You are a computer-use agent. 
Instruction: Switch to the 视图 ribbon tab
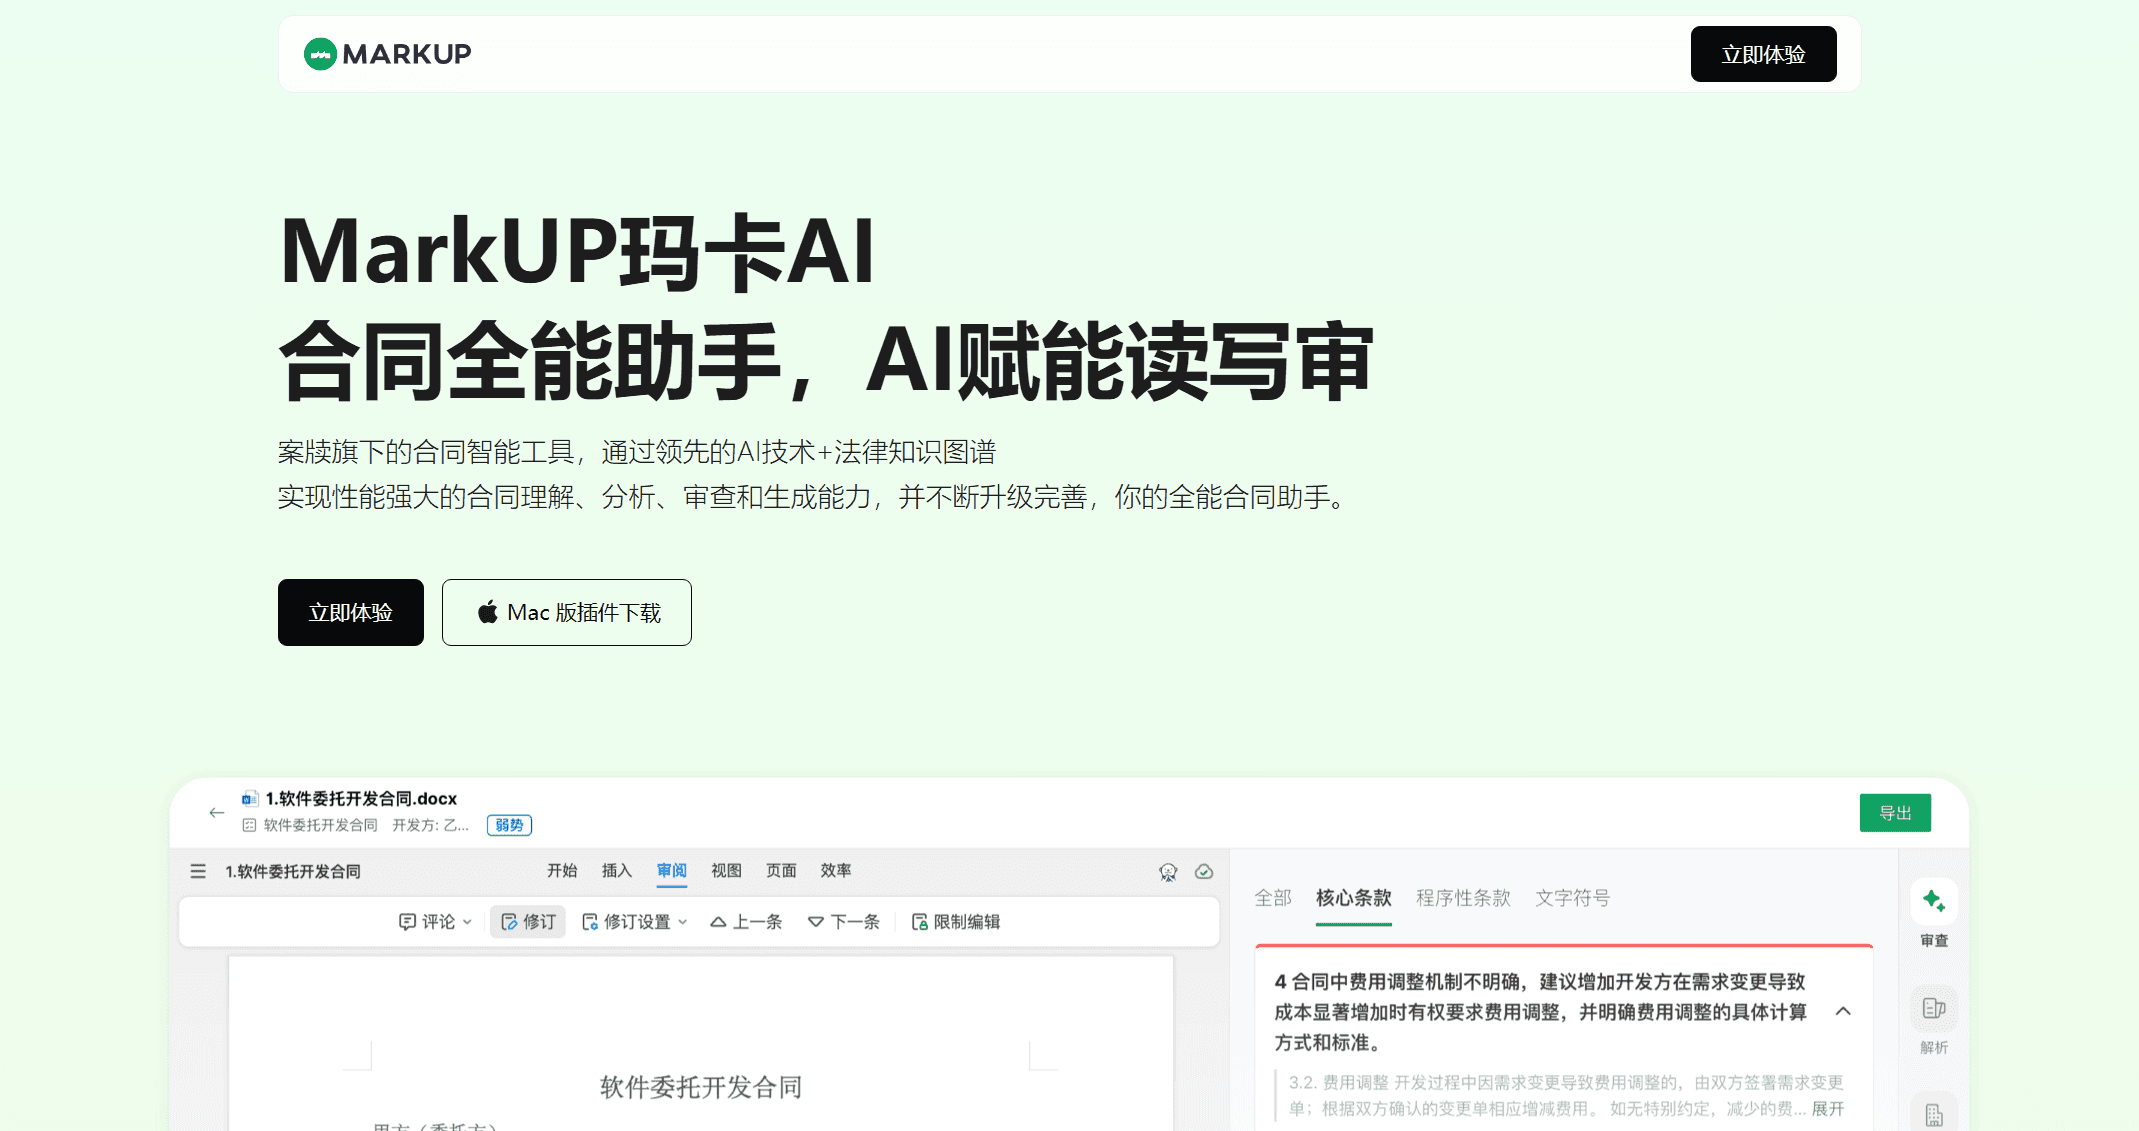[x=725, y=871]
